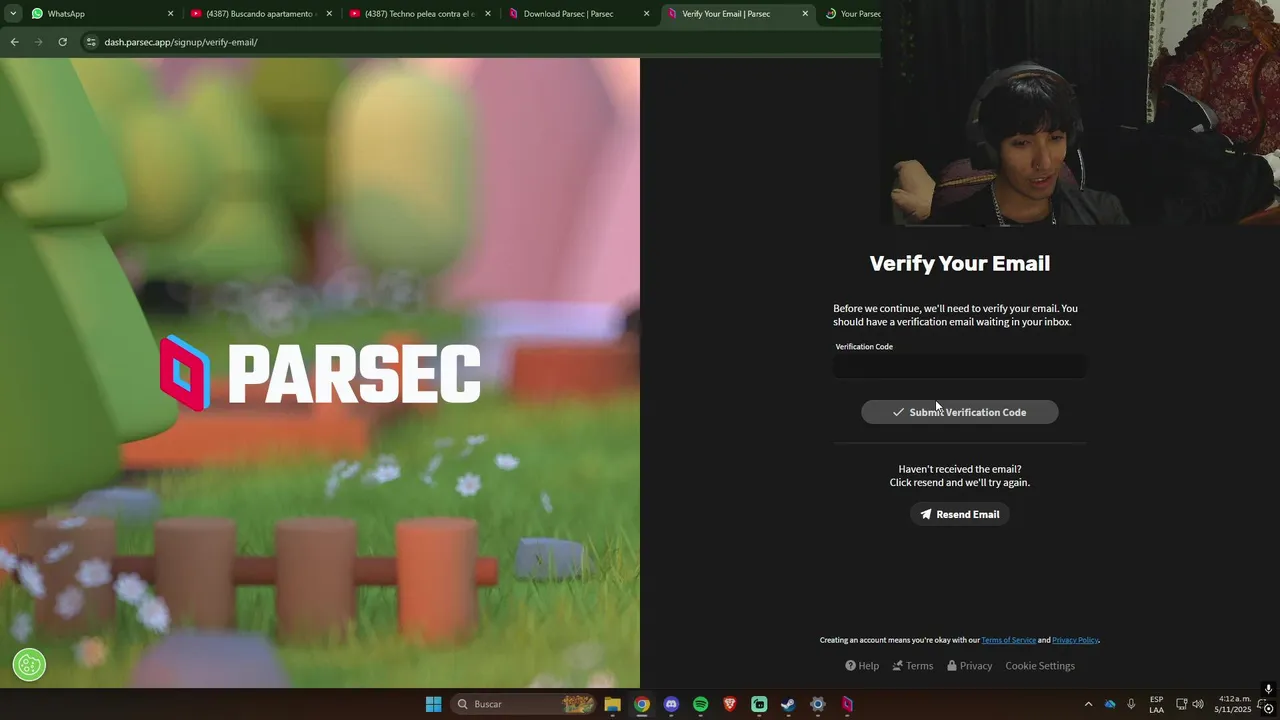Open Discord from the taskbar
The height and width of the screenshot is (720, 1280).
point(671,704)
